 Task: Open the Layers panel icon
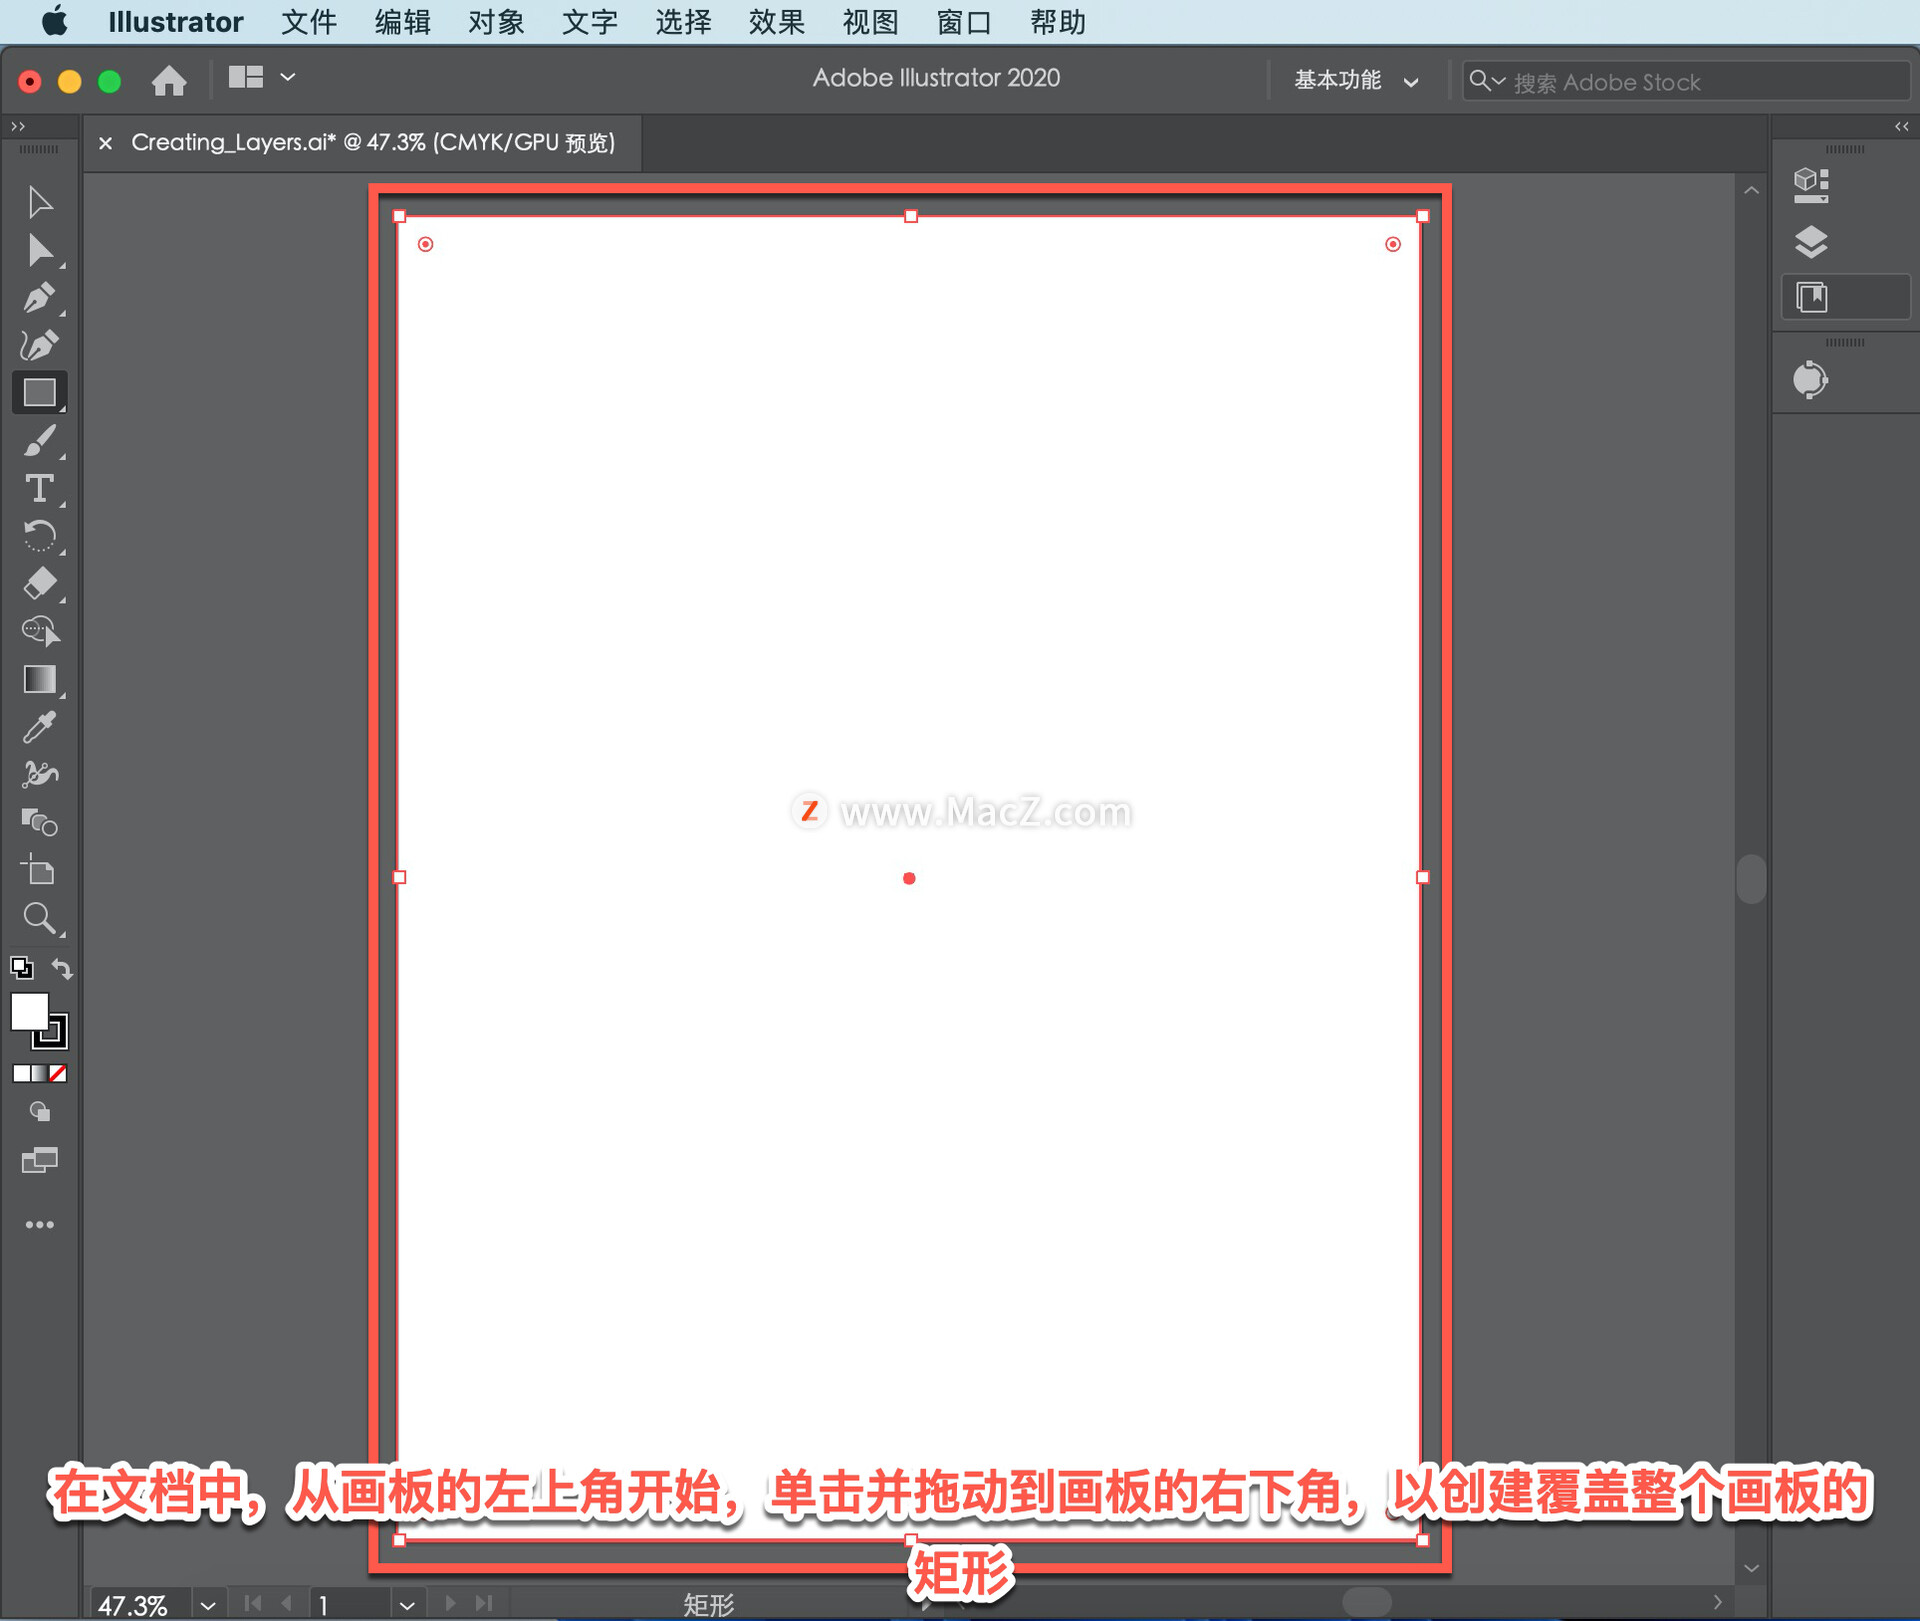1810,242
